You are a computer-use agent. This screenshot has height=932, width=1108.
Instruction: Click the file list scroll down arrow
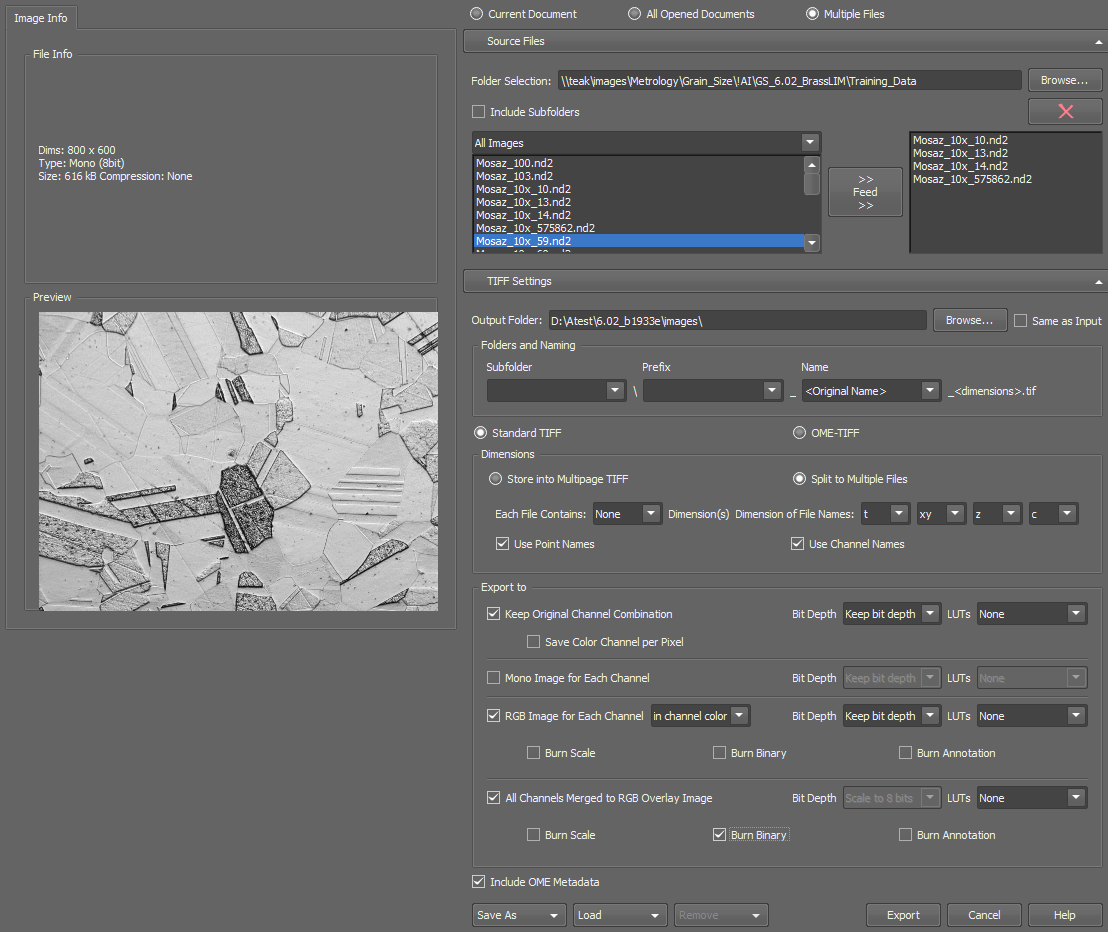click(812, 242)
